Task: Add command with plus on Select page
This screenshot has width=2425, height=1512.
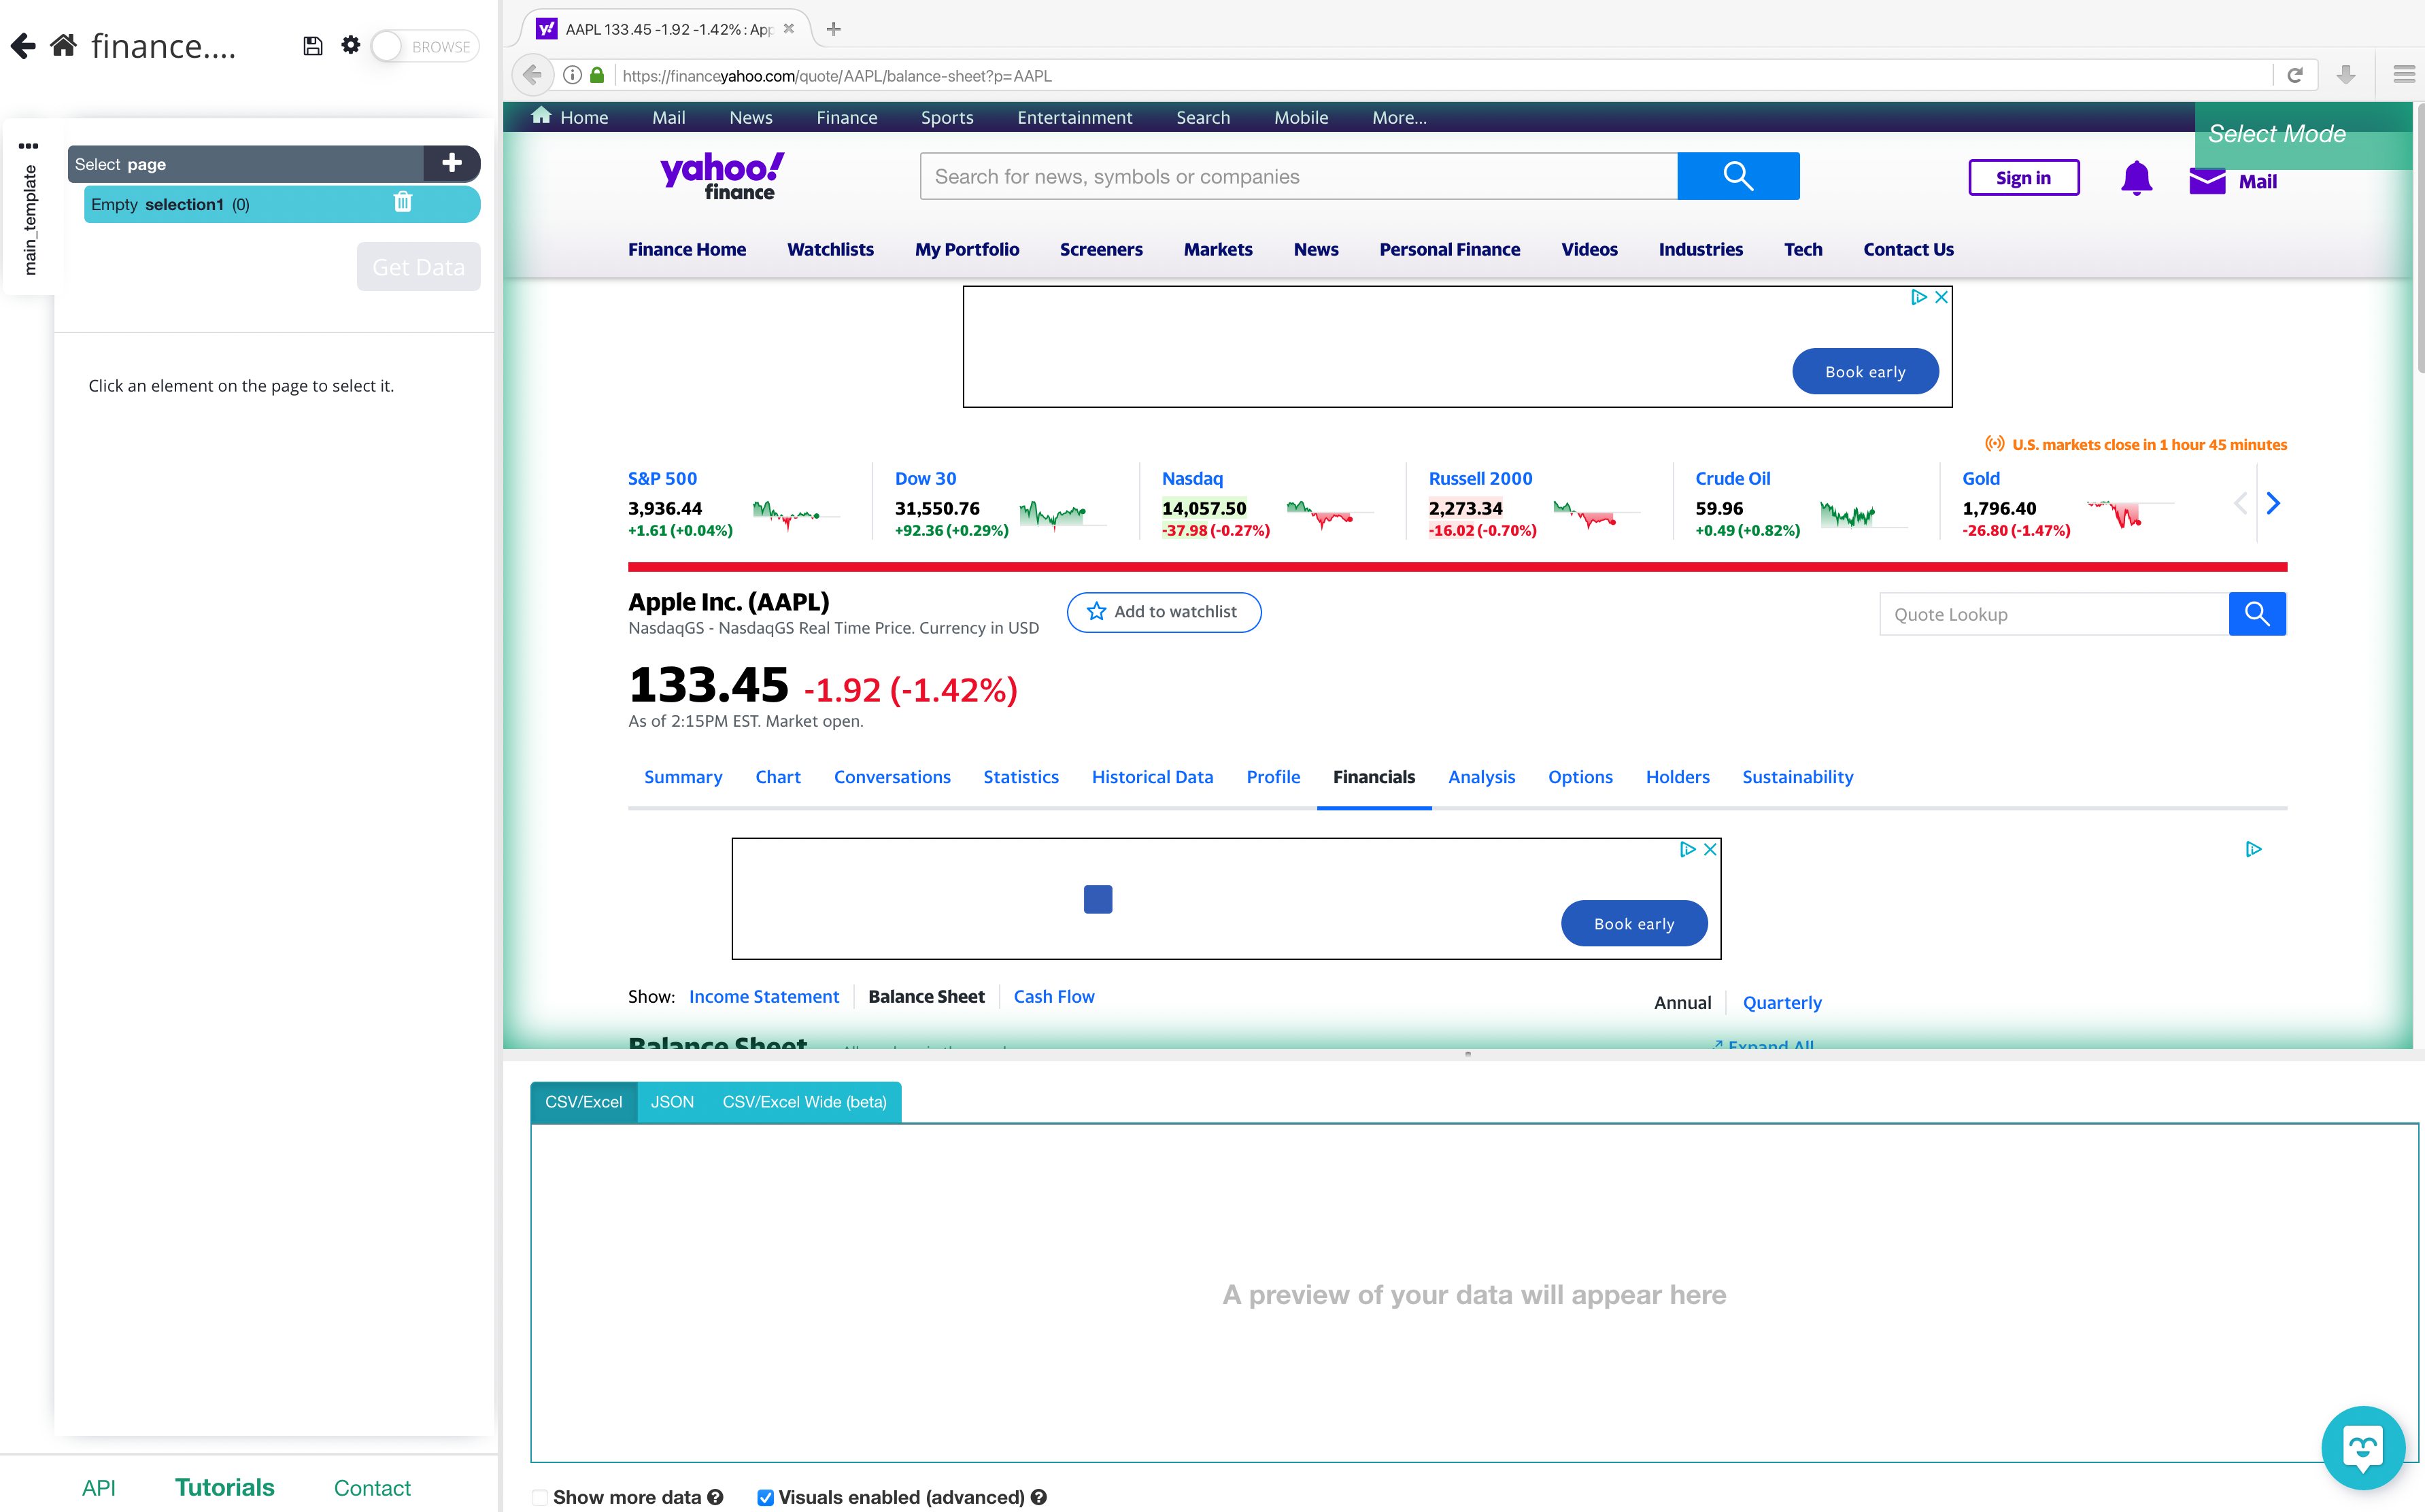Action: pyautogui.click(x=452, y=163)
